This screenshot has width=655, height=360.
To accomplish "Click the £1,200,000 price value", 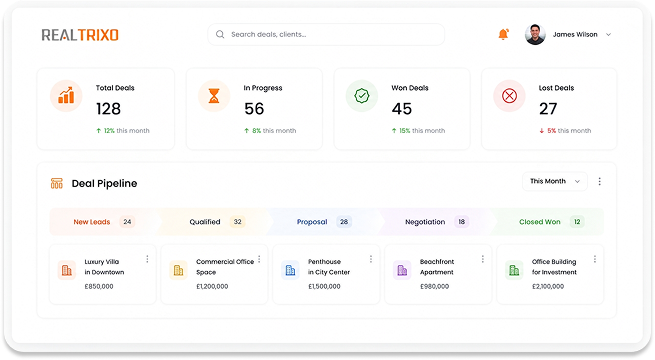I will (x=212, y=286).
